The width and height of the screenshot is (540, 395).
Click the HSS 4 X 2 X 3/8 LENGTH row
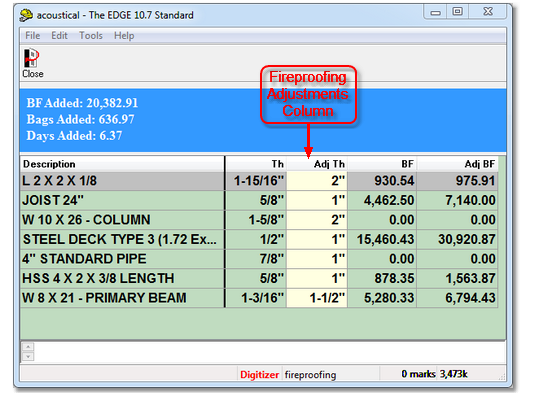[x=259, y=278]
